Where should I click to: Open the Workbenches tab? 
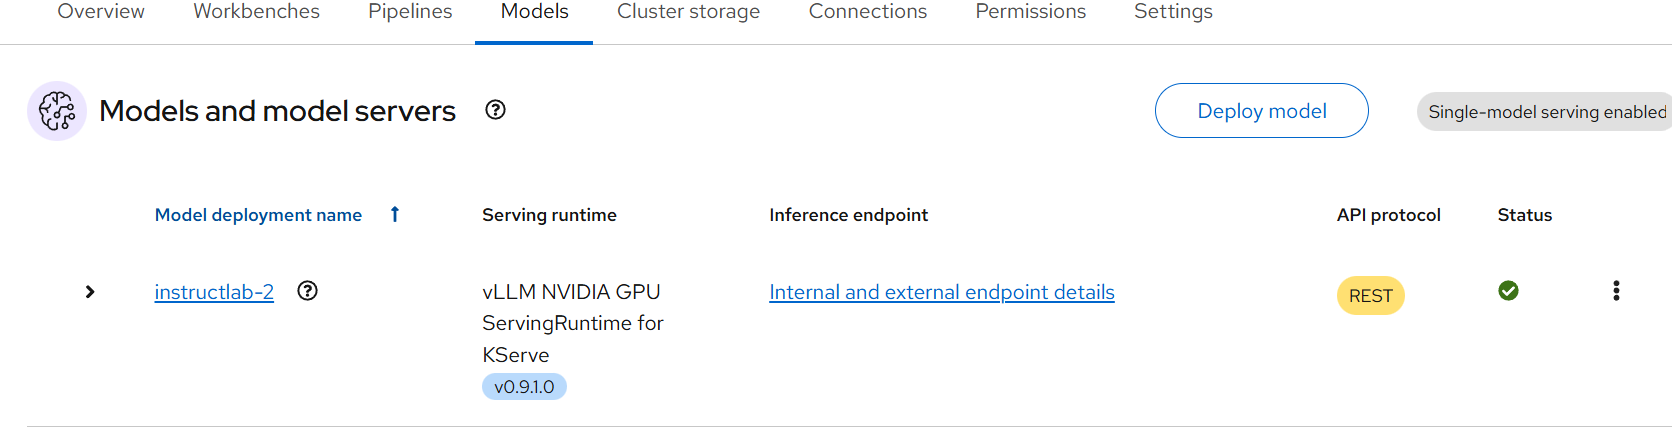click(256, 12)
